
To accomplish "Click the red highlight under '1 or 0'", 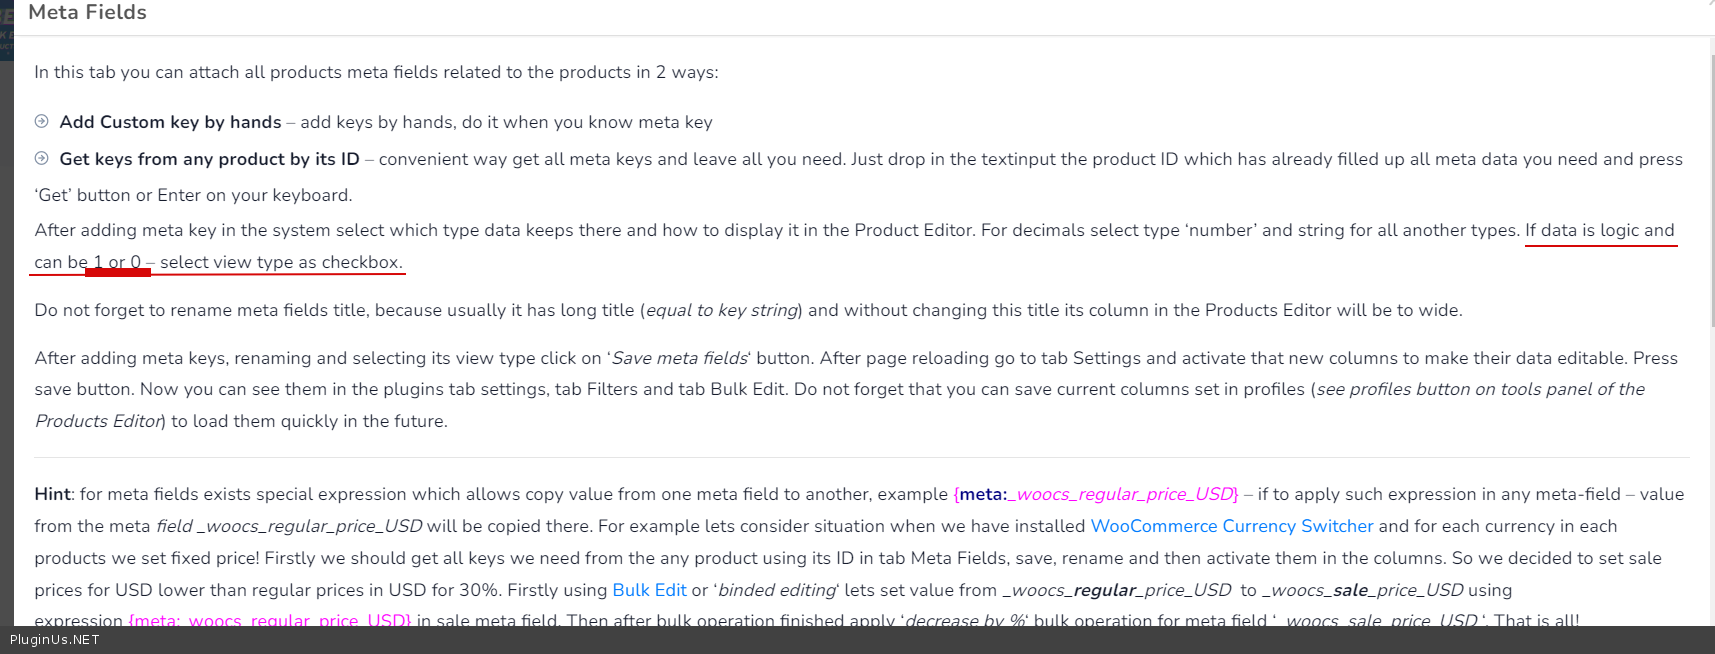I will click(x=118, y=271).
